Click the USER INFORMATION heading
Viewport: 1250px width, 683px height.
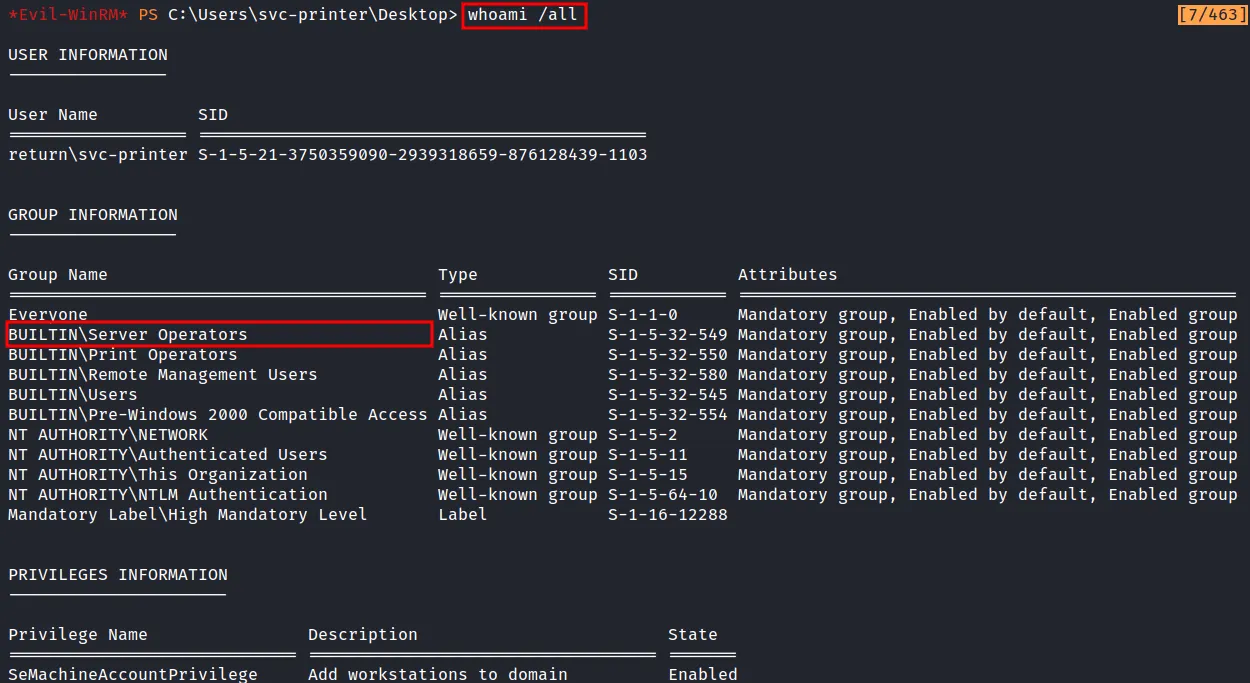pyautogui.click(x=87, y=55)
